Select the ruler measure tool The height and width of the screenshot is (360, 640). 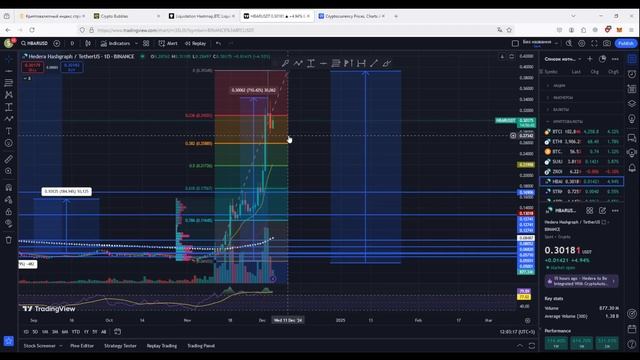(x=9, y=159)
